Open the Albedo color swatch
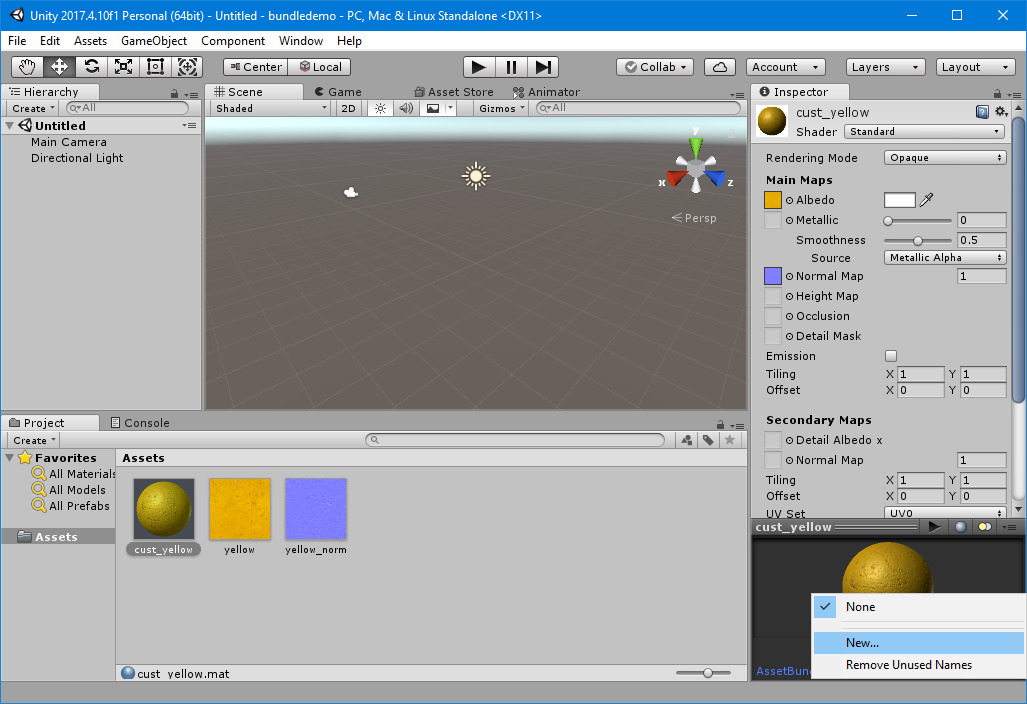Image resolution: width=1027 pixels, height=704 pixels. [x=900, y=200]
